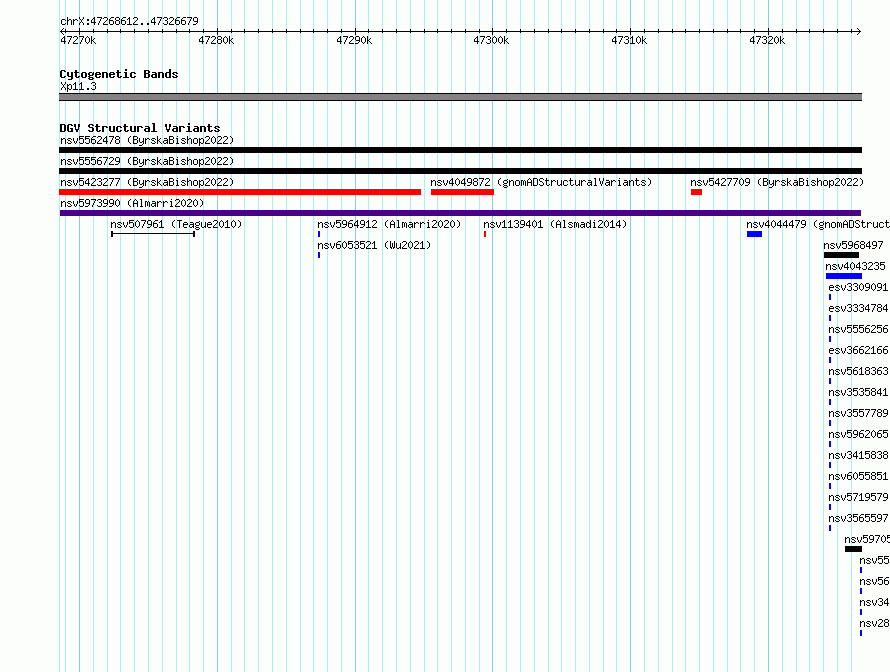Open nsv4049872 (gnomADStructuralVariants) label
The width and height of the screenshot is (890, 672).
tap(541, 182)
